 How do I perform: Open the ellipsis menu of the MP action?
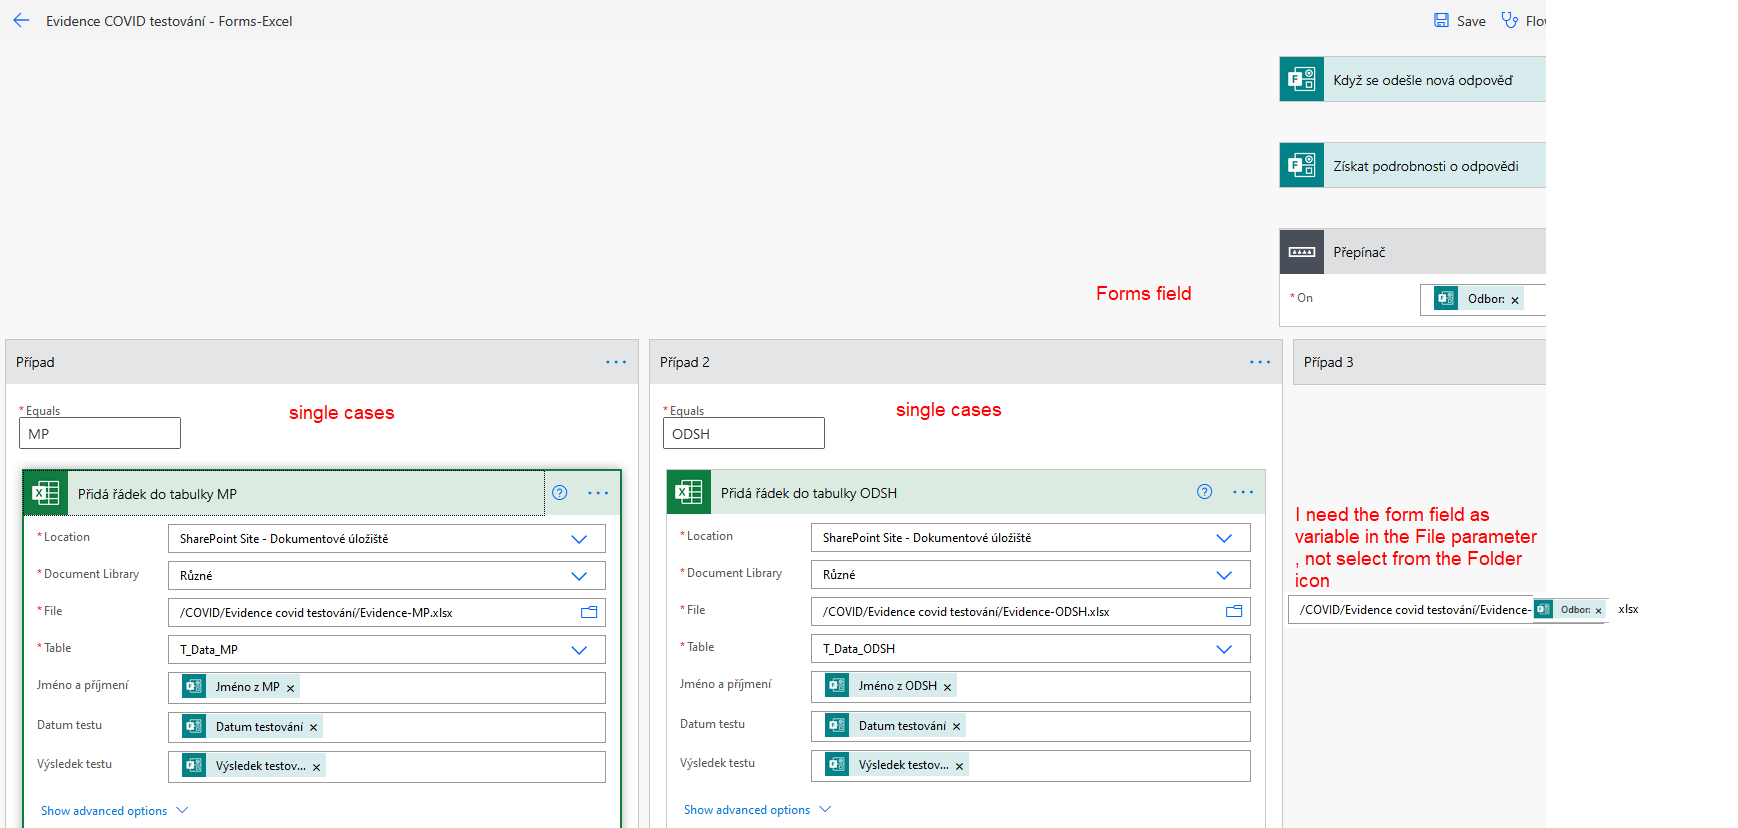tap(598, 493)
